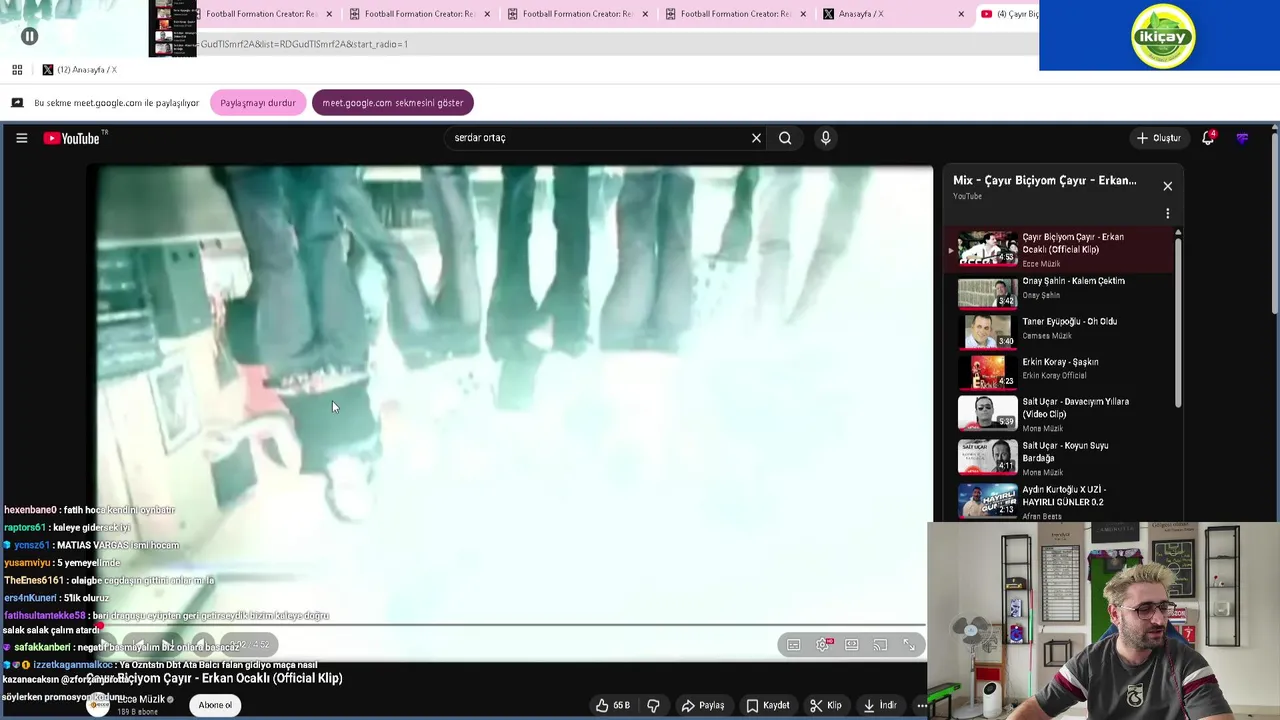Close the first Football Formation Creator tab
This screenshot has width=1280, height=720.
pyautogui.click(x=329, y=14)
